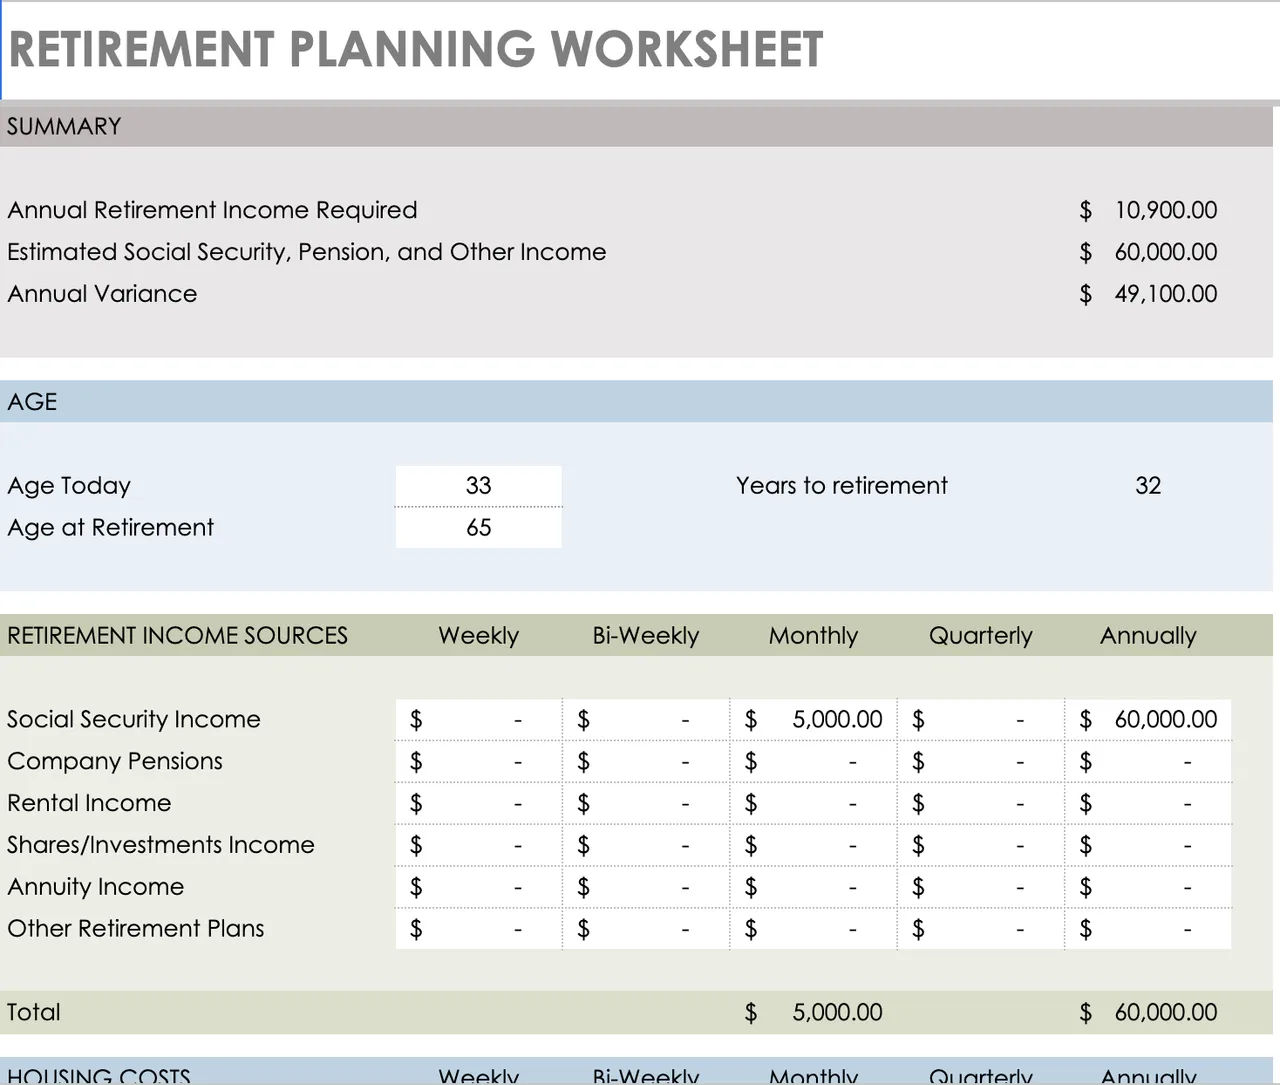
Task: Select Annuity Income annually cell
Action: [x=1148, y=888]
